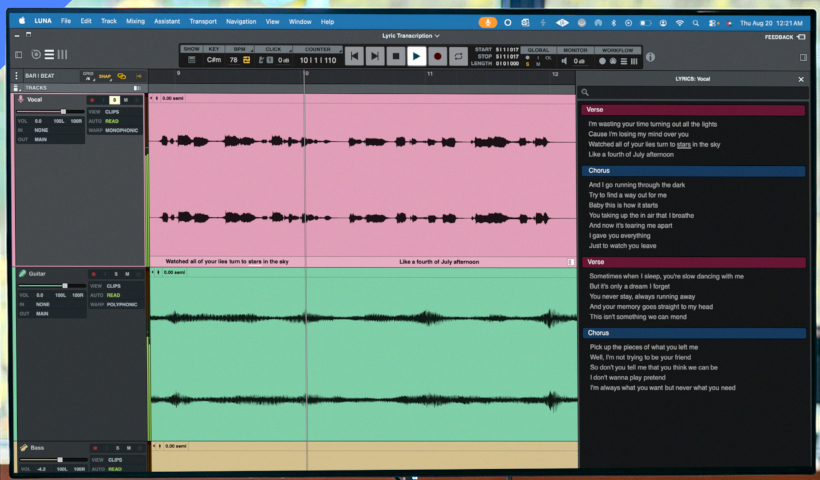
Task: Change the Vocal Warp MONOPHONIC setting
Action: pyautogui.click(x=121, y=130)
